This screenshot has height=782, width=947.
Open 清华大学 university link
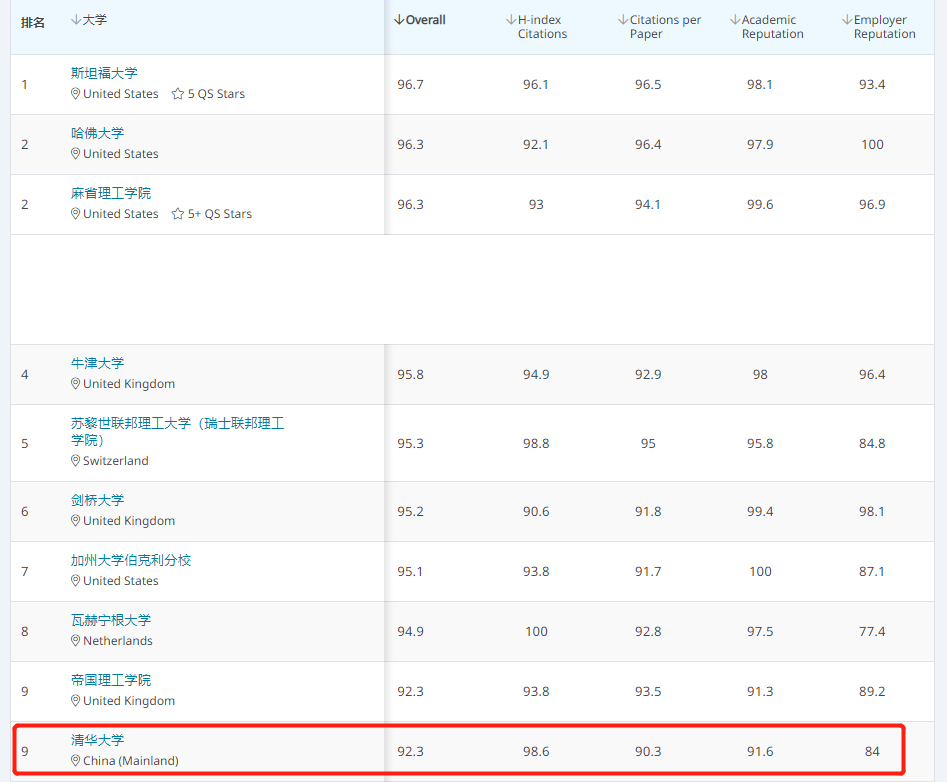(x=97, y=740)
